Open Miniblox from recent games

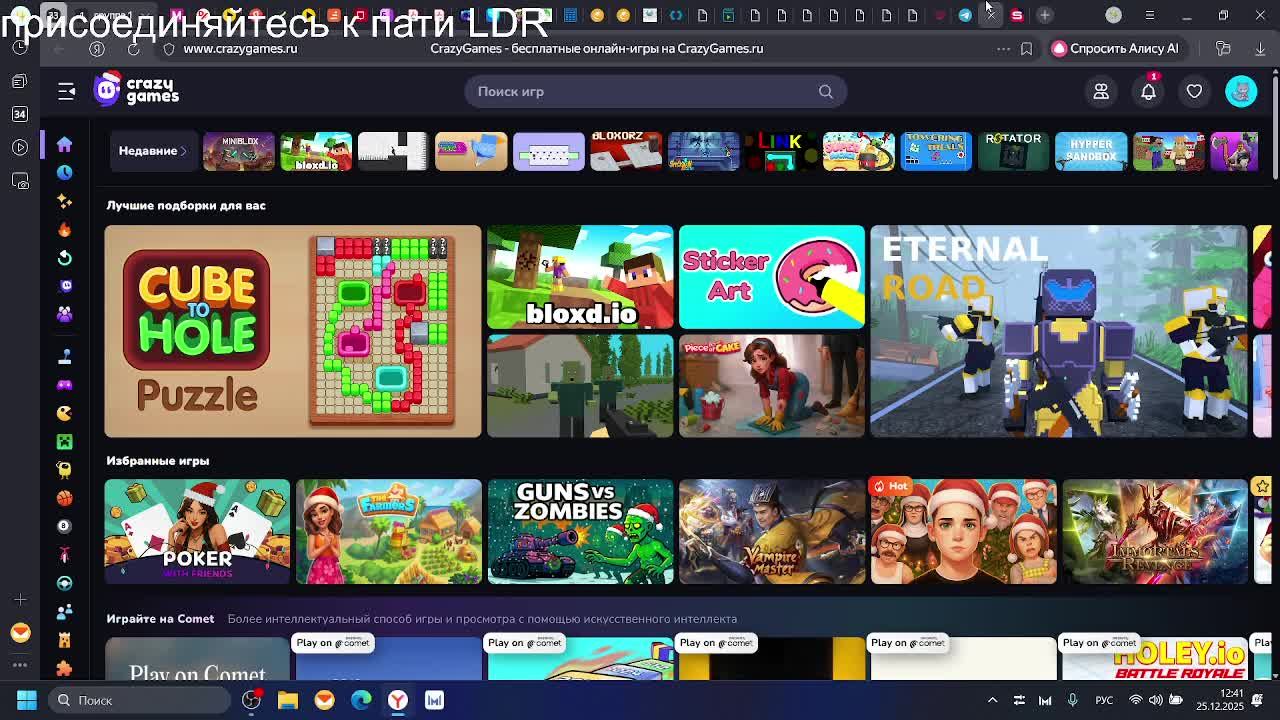[238, 151]
